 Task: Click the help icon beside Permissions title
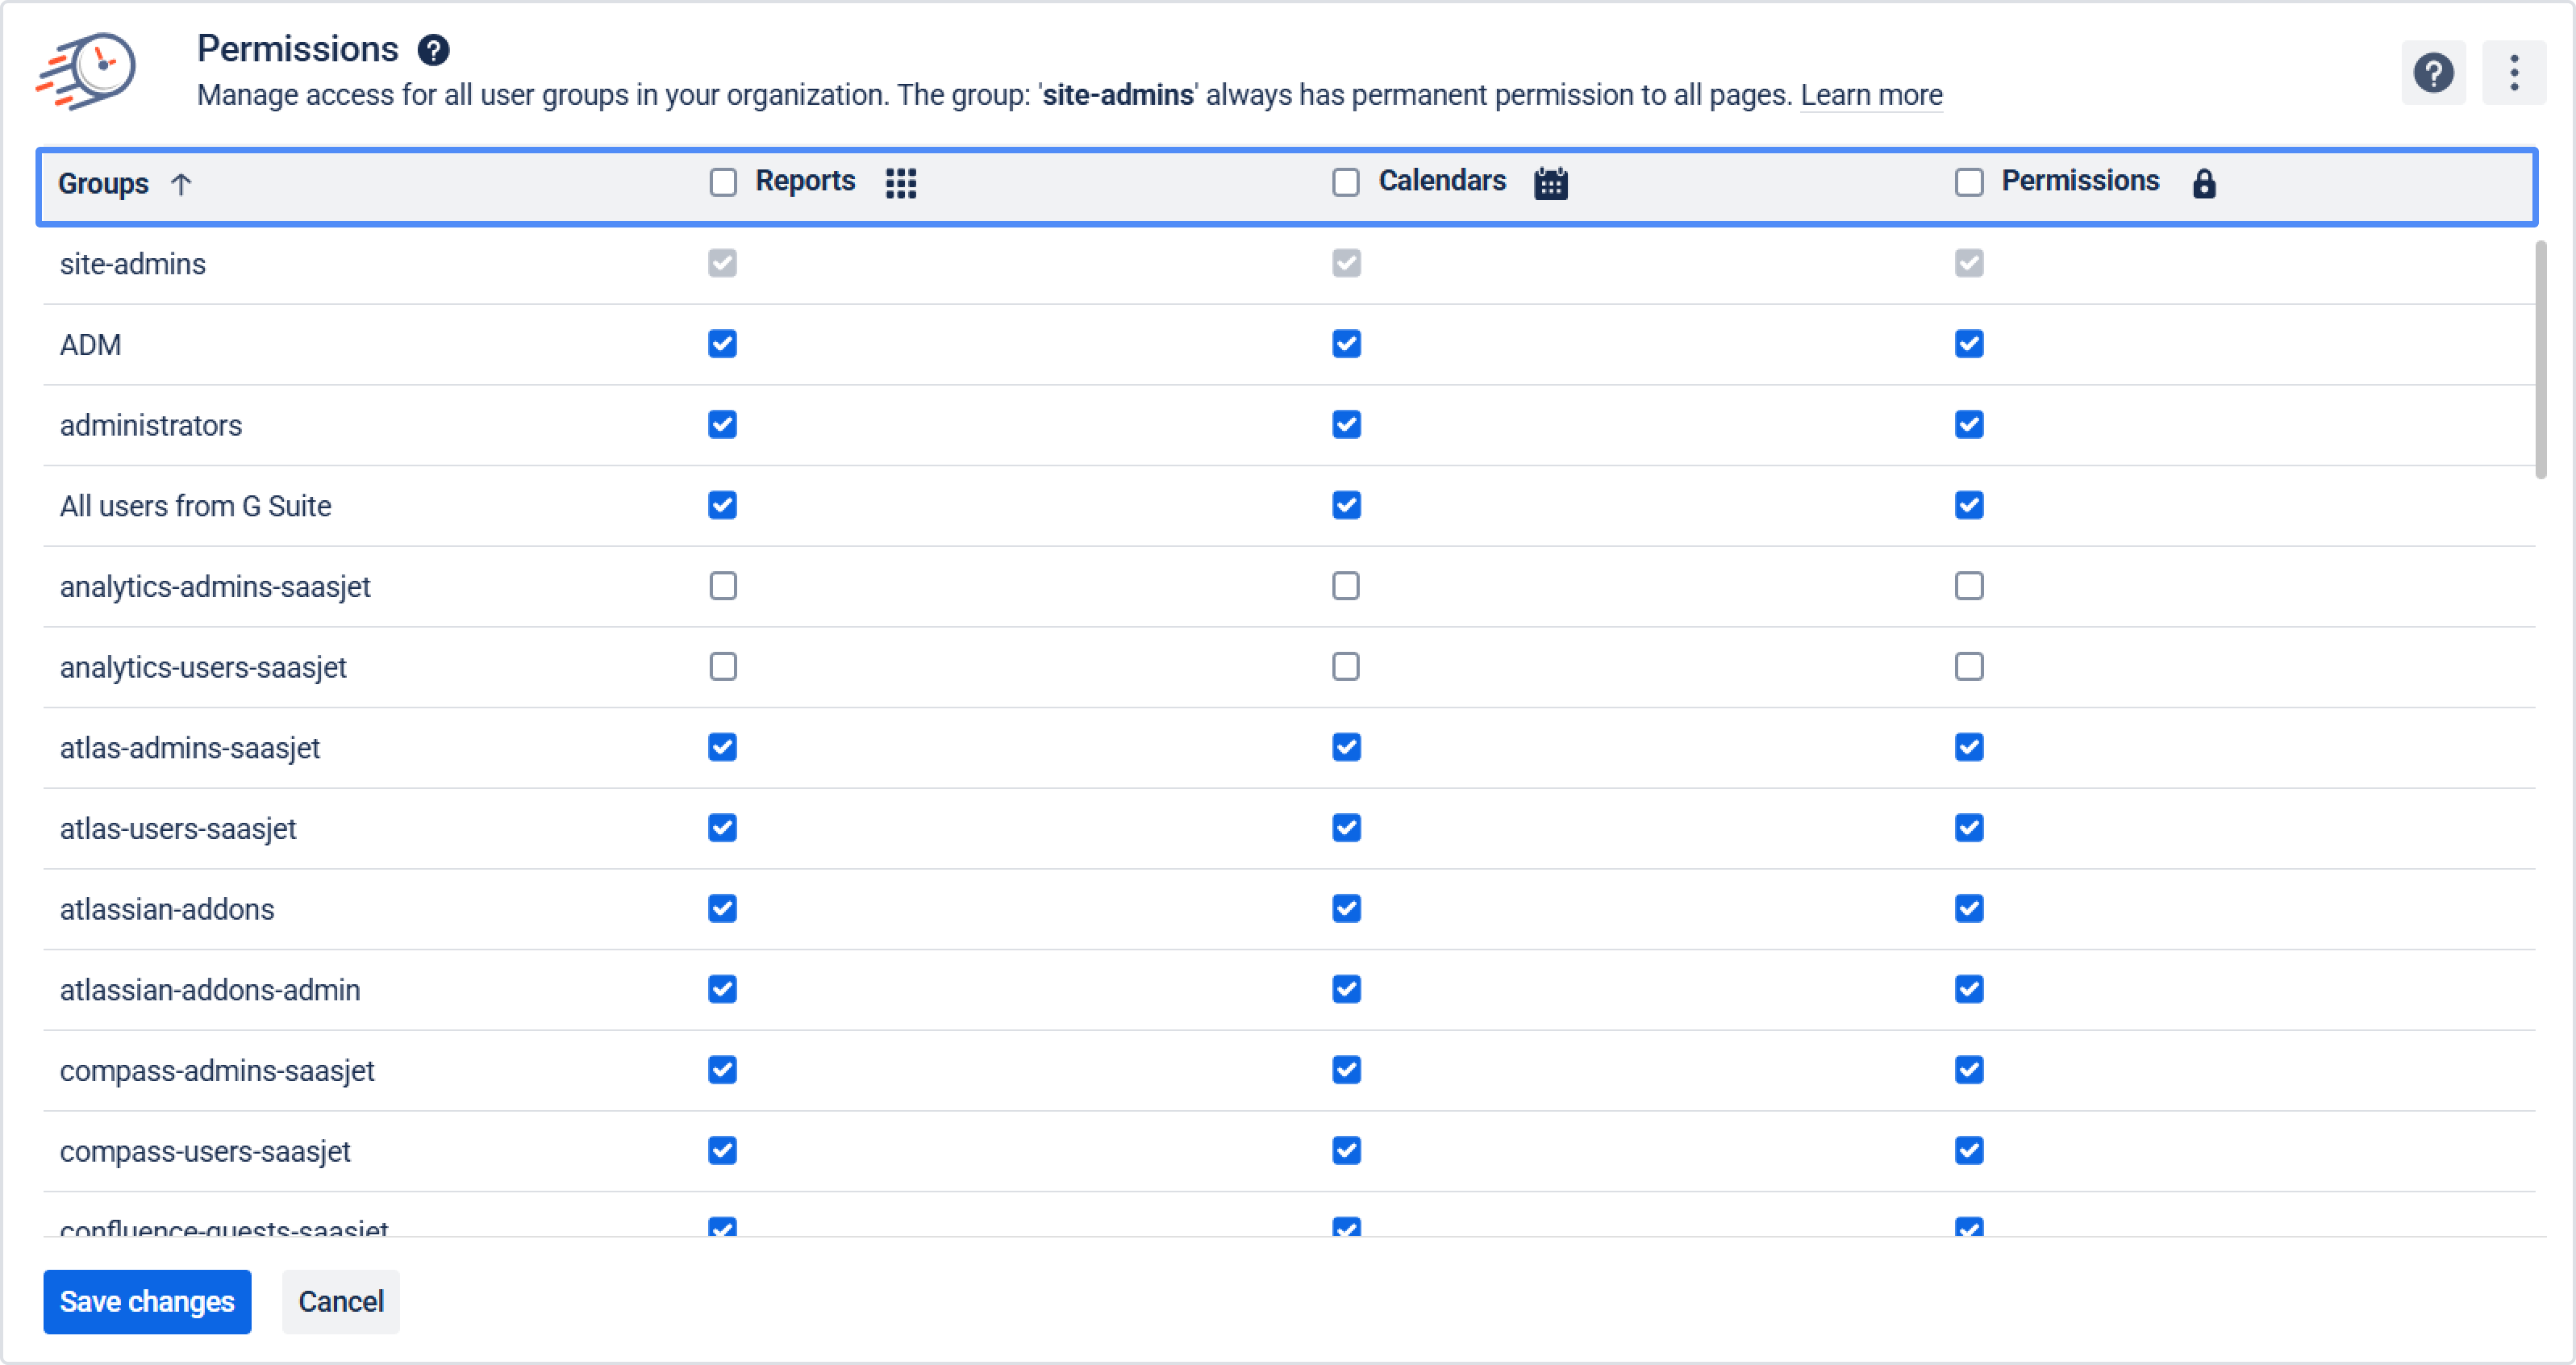(x=433, y=50)
